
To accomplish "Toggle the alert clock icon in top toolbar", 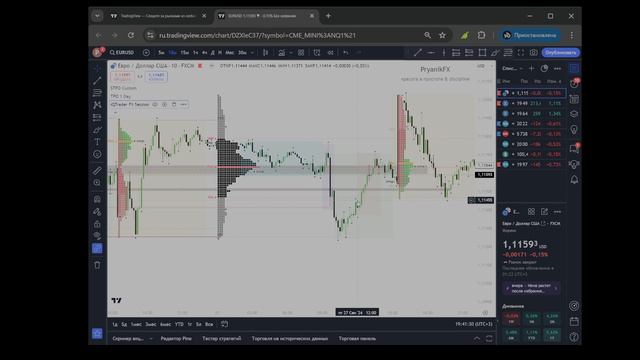I will click(317, 53).
